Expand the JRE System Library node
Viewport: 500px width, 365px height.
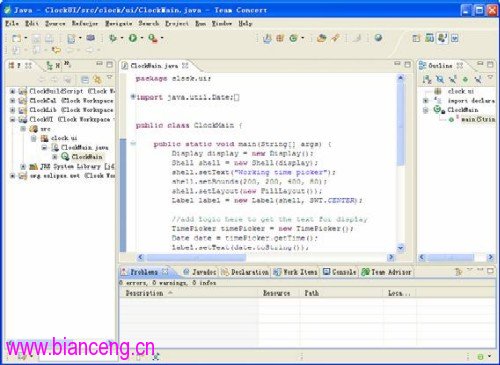click(23, 166)
